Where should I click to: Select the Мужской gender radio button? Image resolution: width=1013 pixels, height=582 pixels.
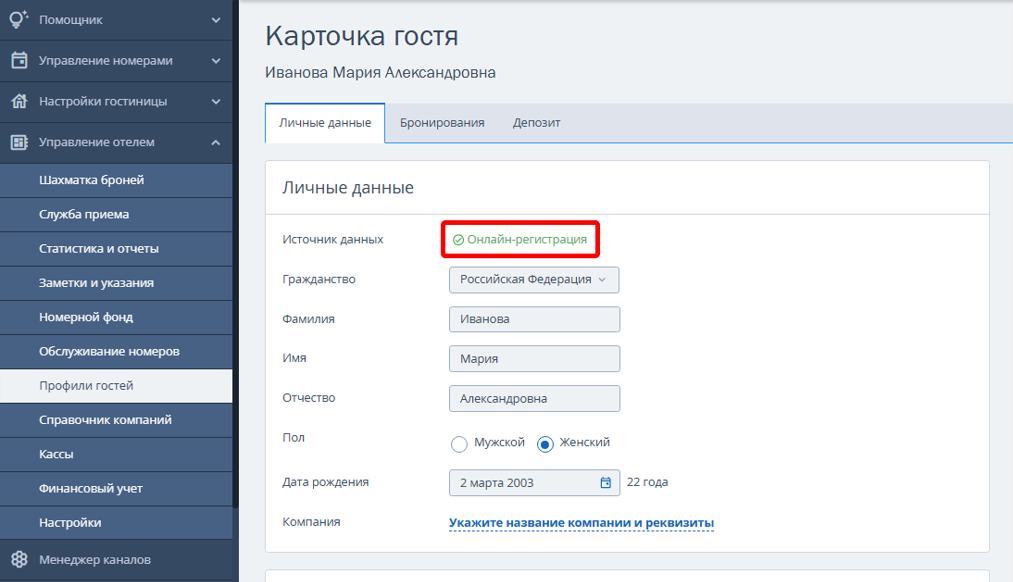coord(459,444)
